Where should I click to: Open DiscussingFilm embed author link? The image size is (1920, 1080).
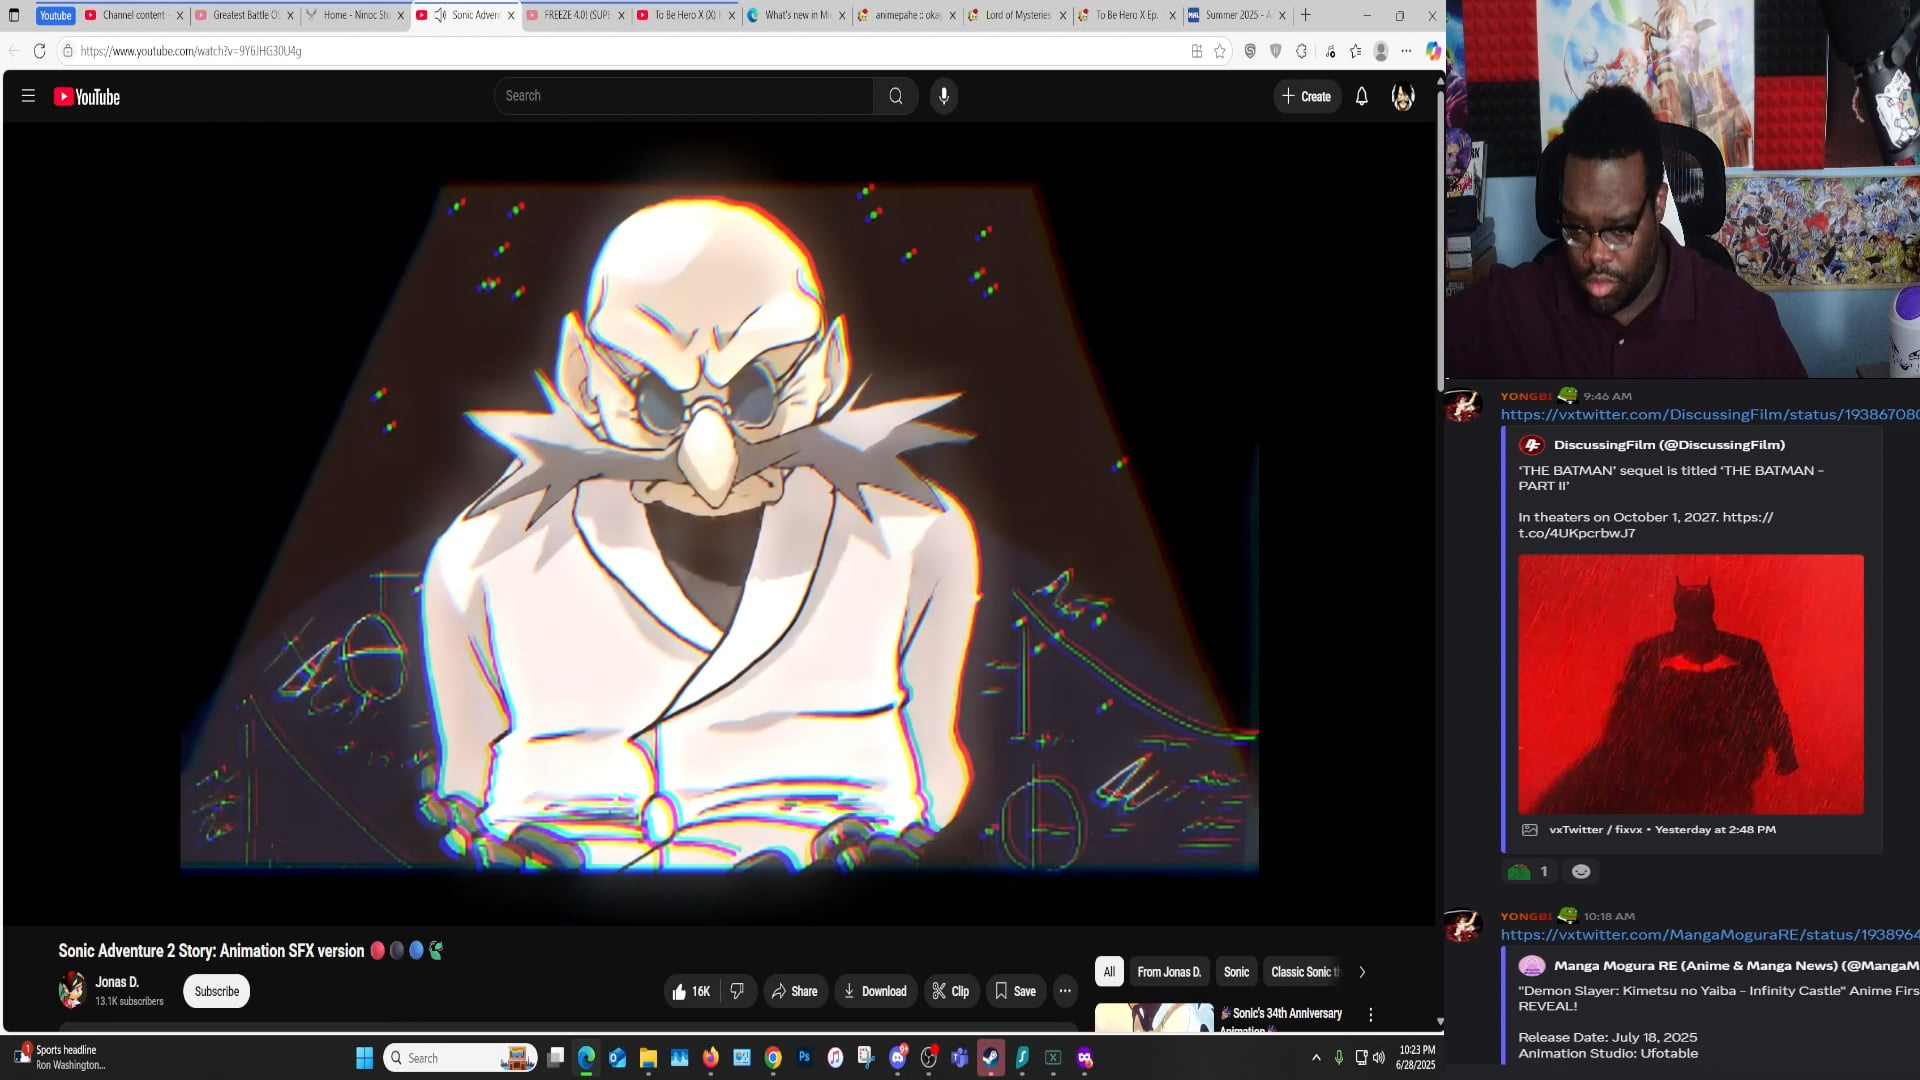pyautogui.click(x=1669, y=445)
